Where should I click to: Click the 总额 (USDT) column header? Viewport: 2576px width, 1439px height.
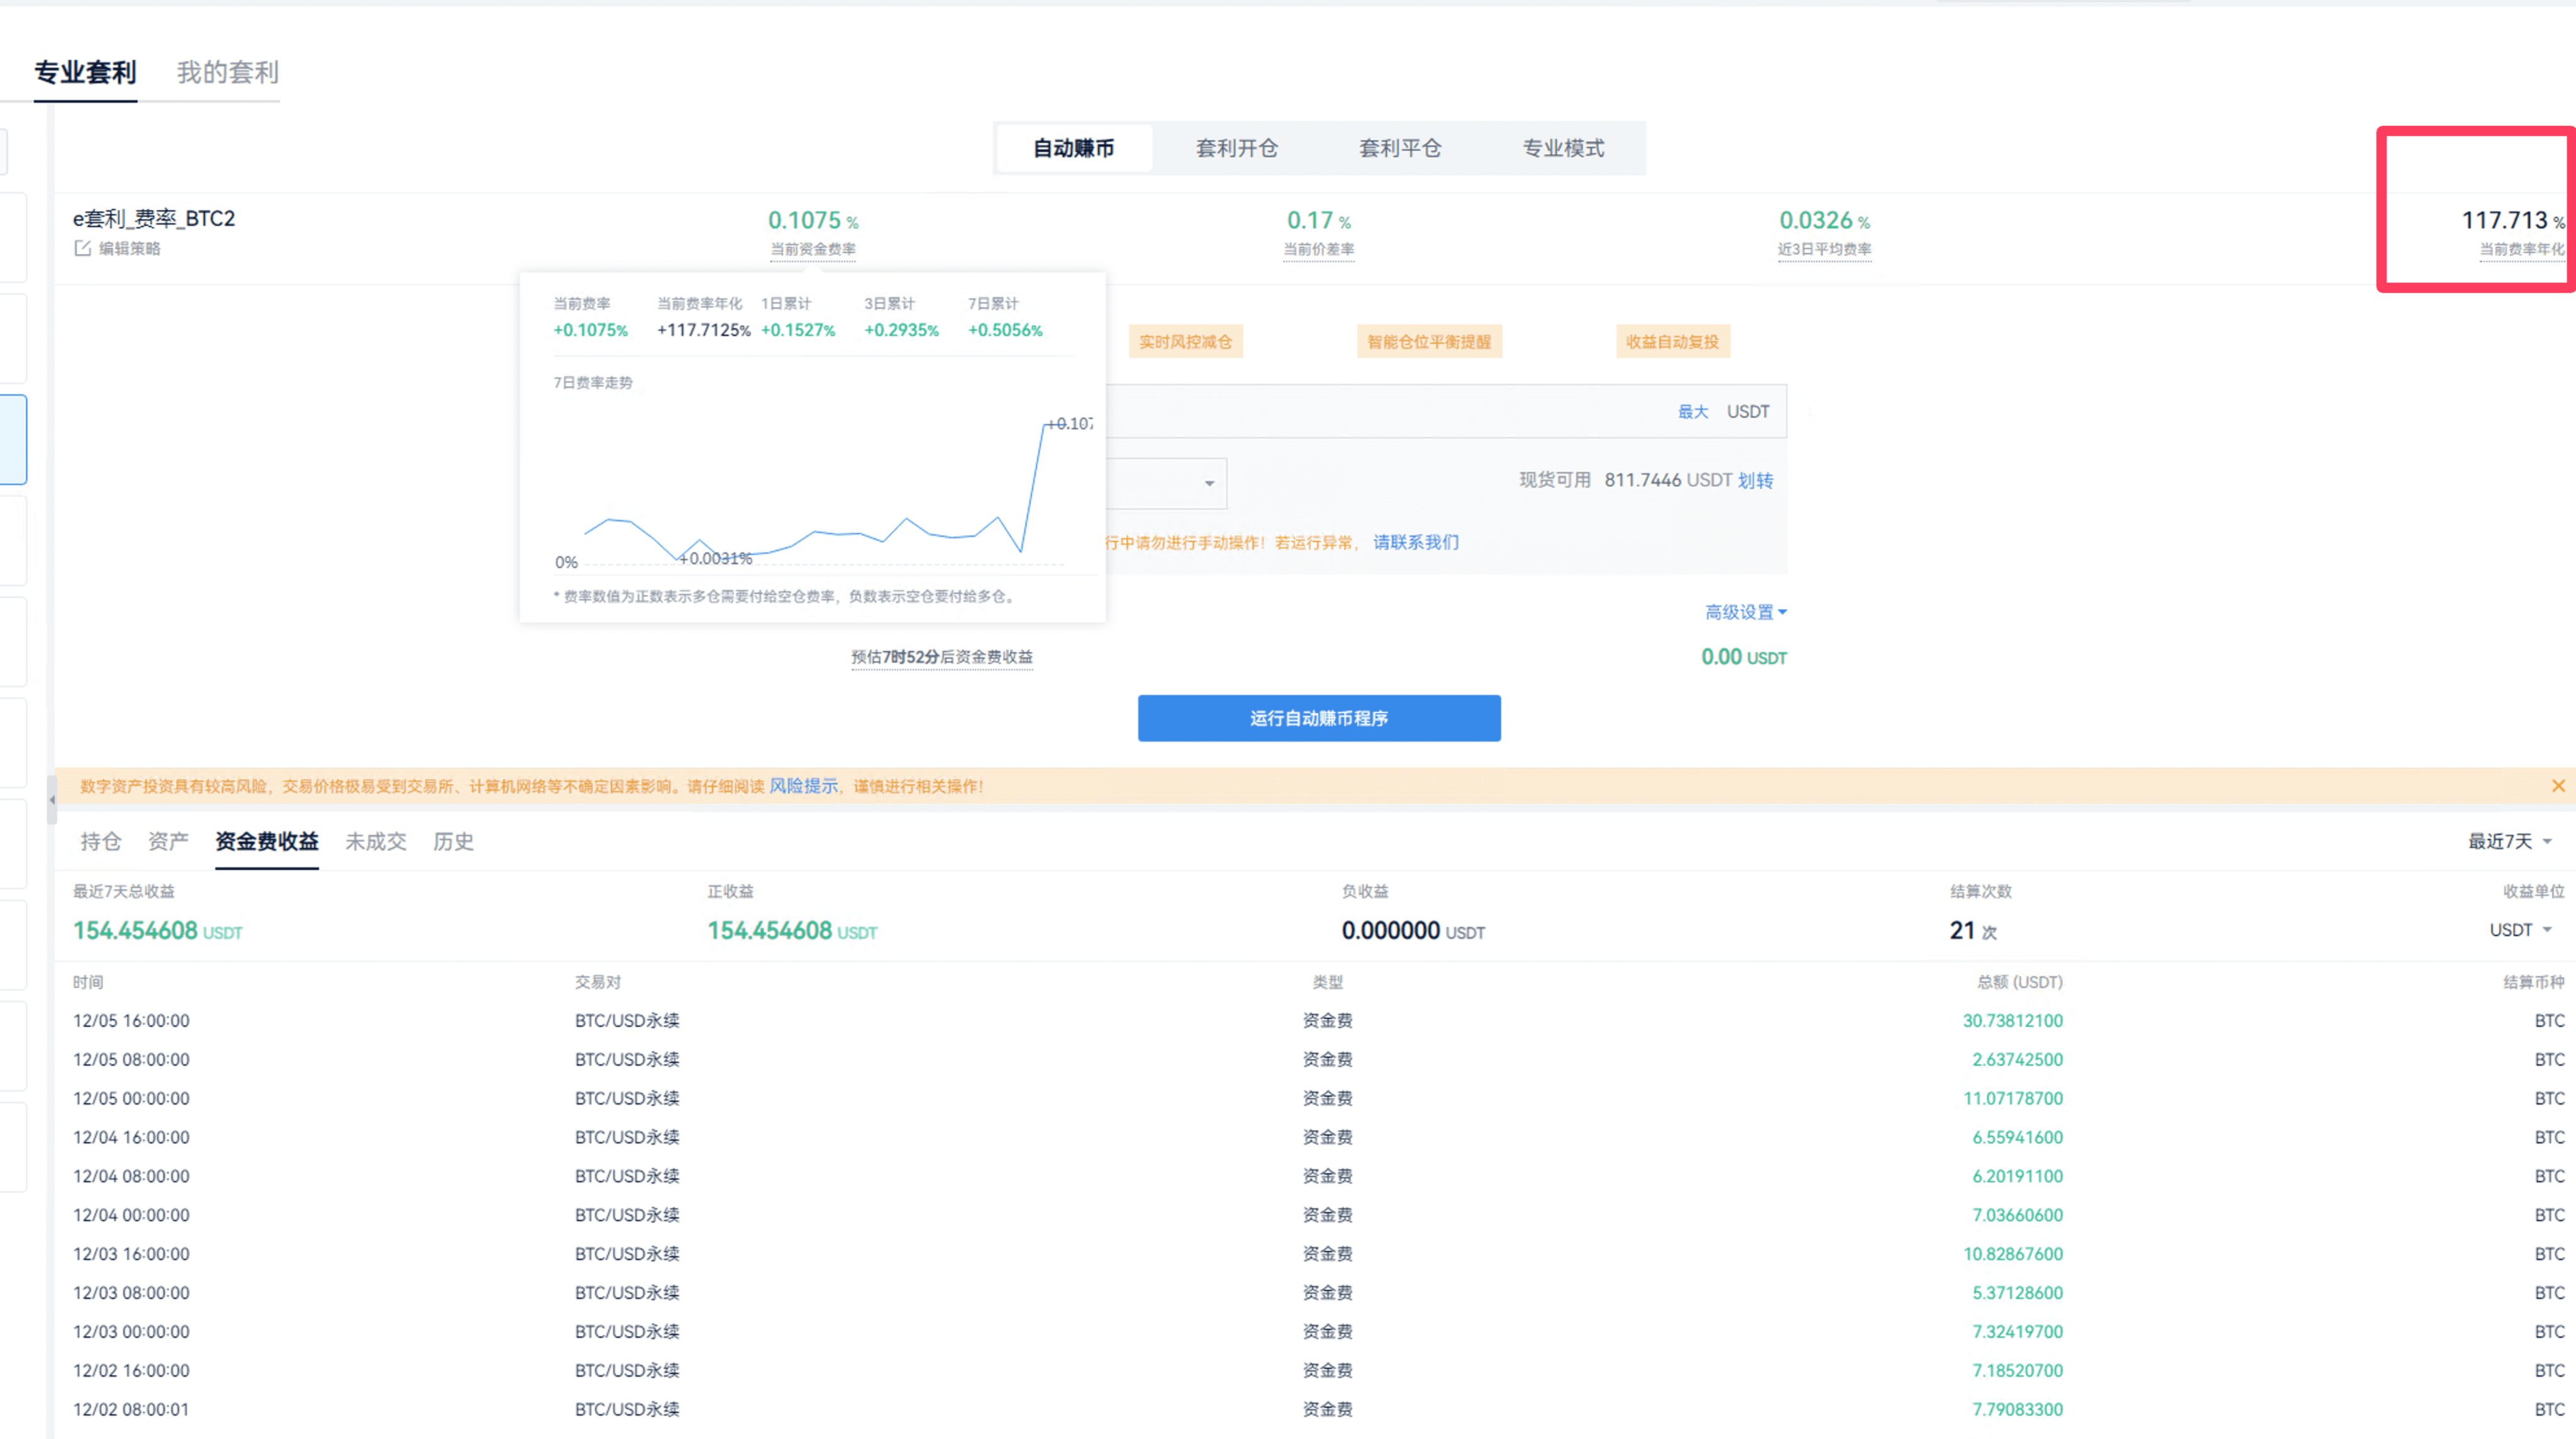pos(2019,983)
